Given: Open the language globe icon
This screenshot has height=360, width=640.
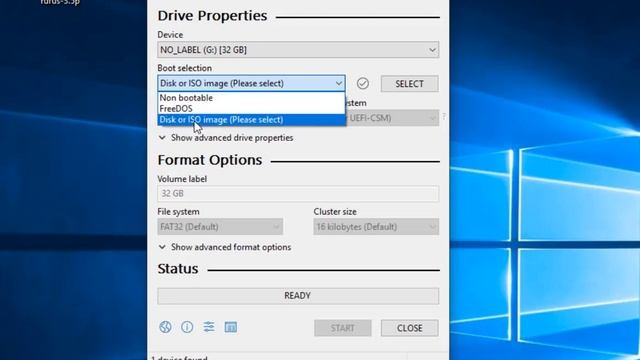Looking at the screenshot, I should pos(165,327).
